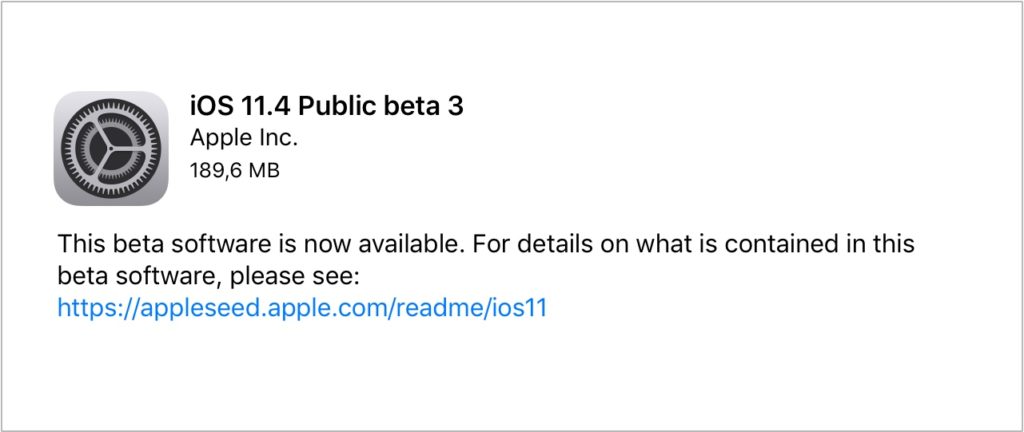Click the word "Apple" under the title
The width and height of the screenshot is (1024, 432).
tap(220, 137)
